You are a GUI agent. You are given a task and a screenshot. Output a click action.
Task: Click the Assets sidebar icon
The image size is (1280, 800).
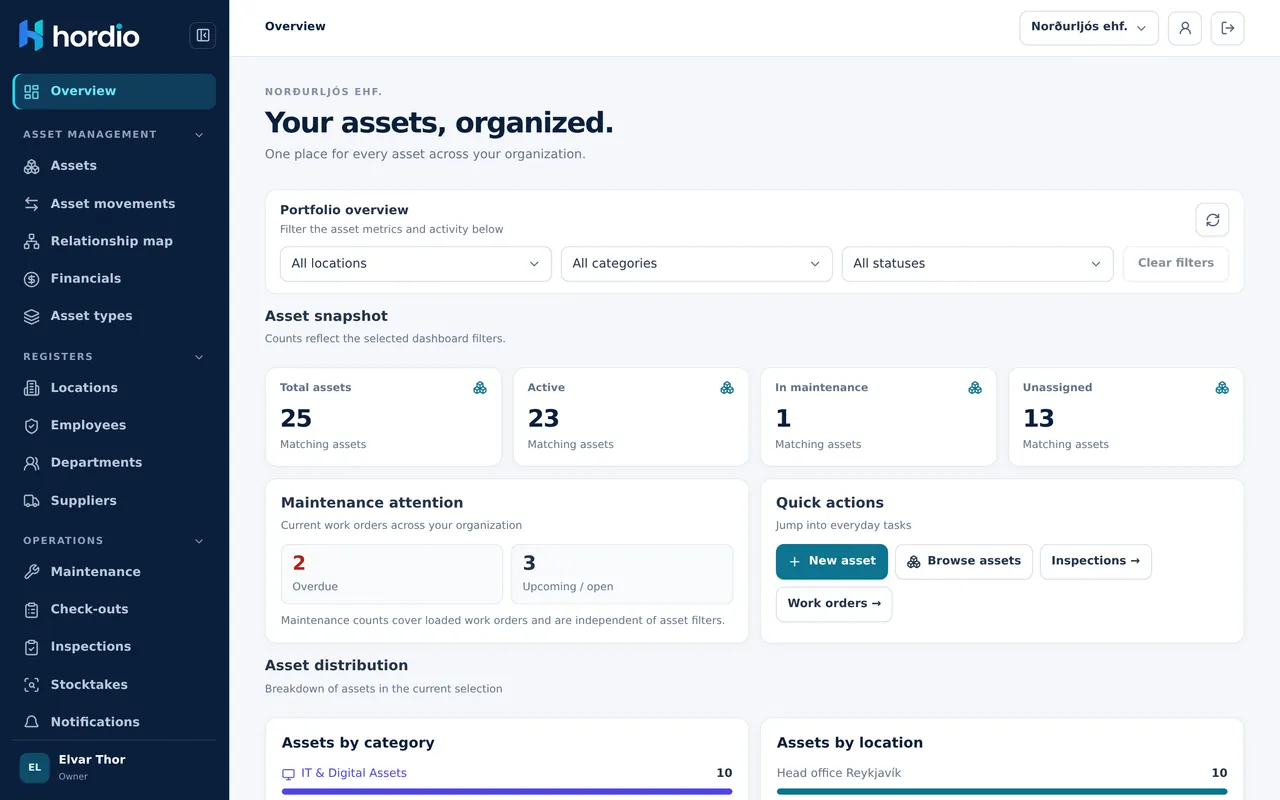(32, 166)
